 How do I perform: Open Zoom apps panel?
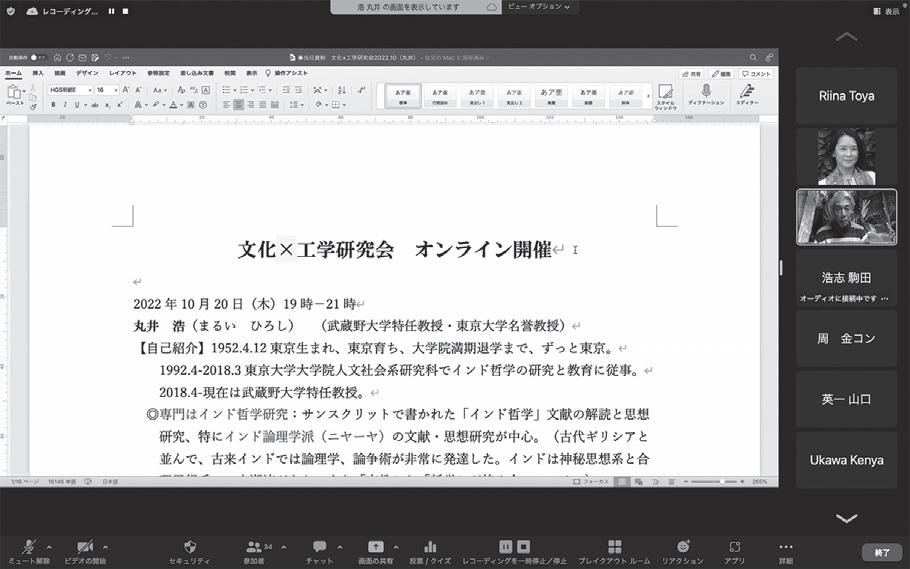(x=734, y=551)
